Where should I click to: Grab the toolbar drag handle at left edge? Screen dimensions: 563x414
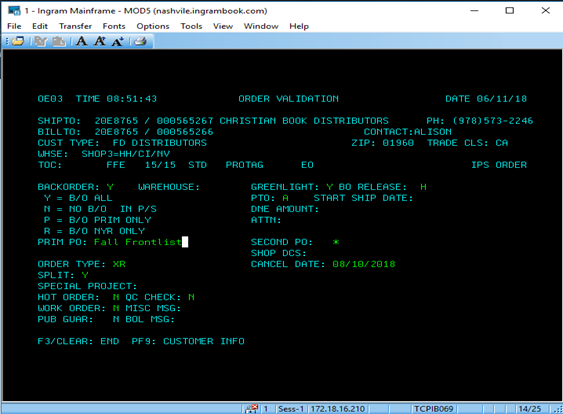tap(6, 42)
